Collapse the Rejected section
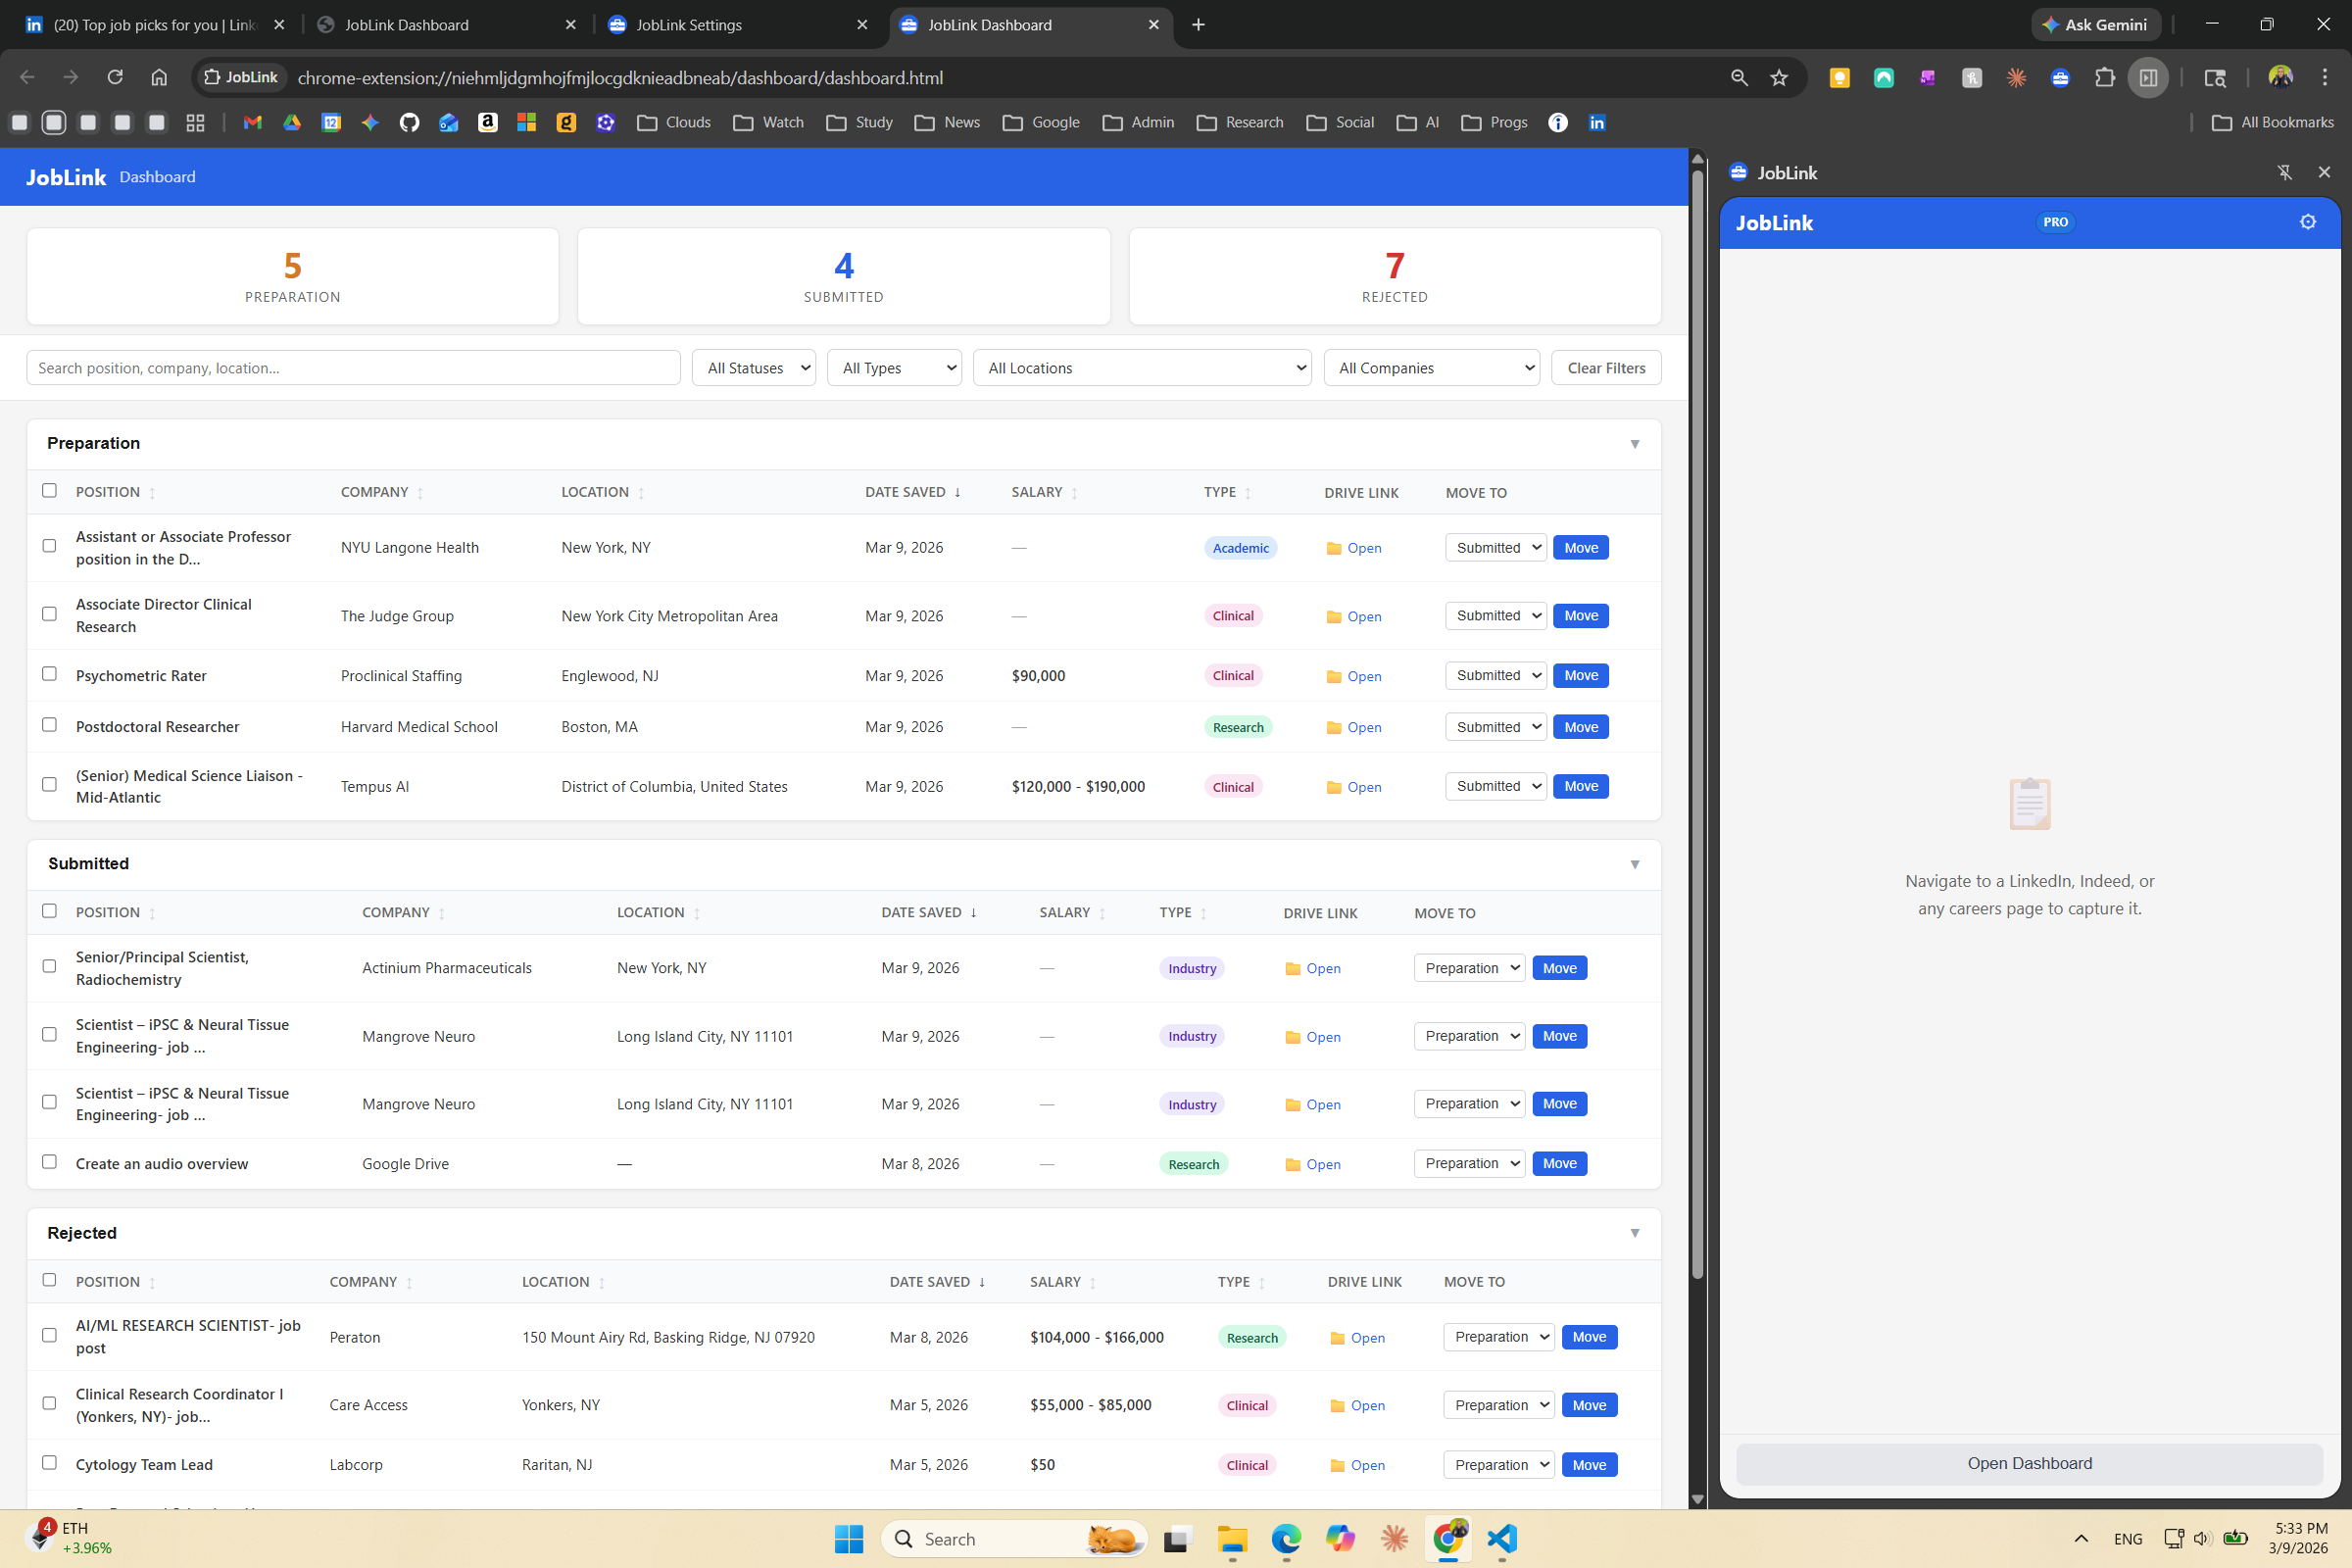Viewport: 2352px width, 1568px height. tap(1635, 1233)
